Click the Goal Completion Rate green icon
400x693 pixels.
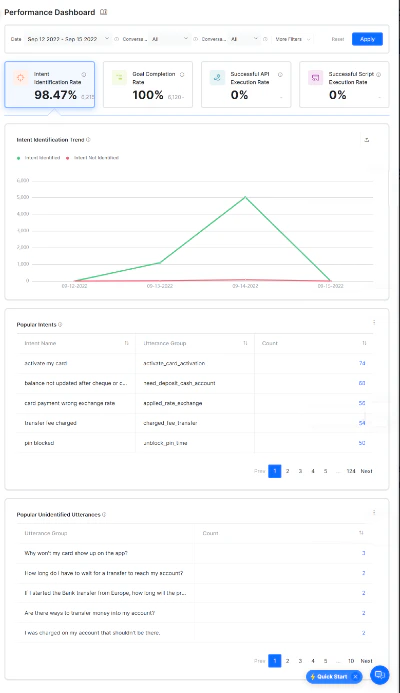click(x=119, y=78)
